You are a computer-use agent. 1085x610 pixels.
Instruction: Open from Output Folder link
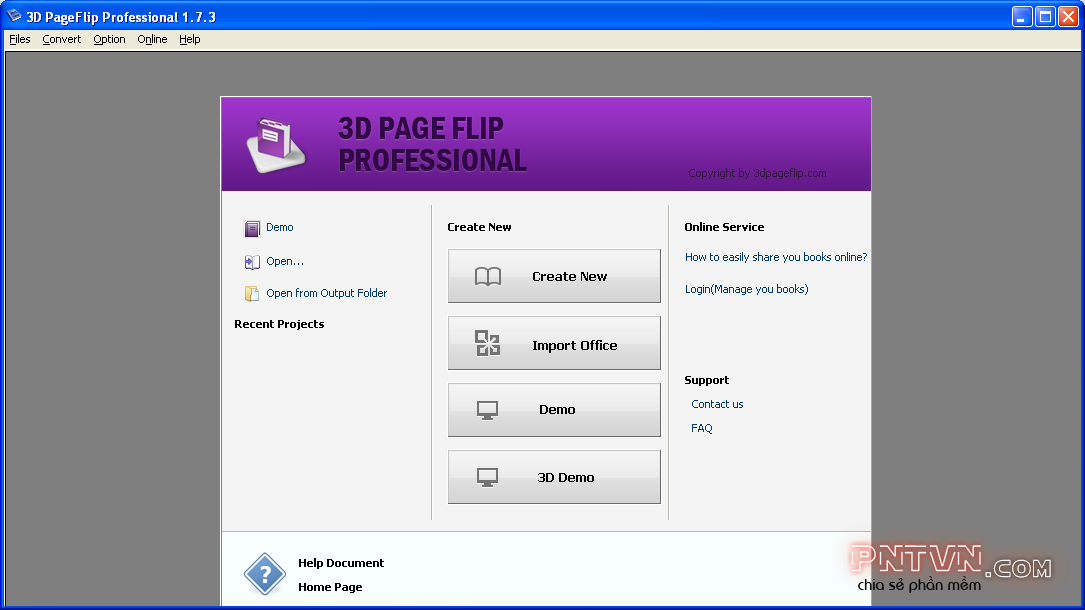327,293
